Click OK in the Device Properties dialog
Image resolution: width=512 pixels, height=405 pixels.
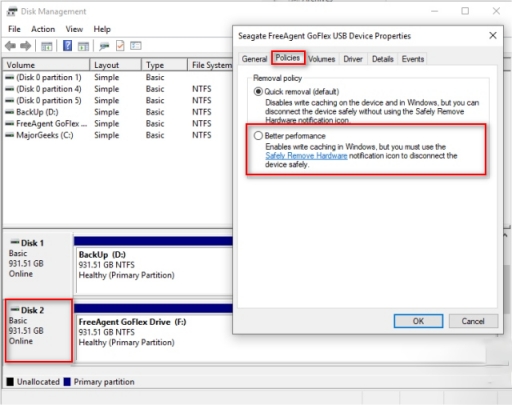click(x=418, y=321)
